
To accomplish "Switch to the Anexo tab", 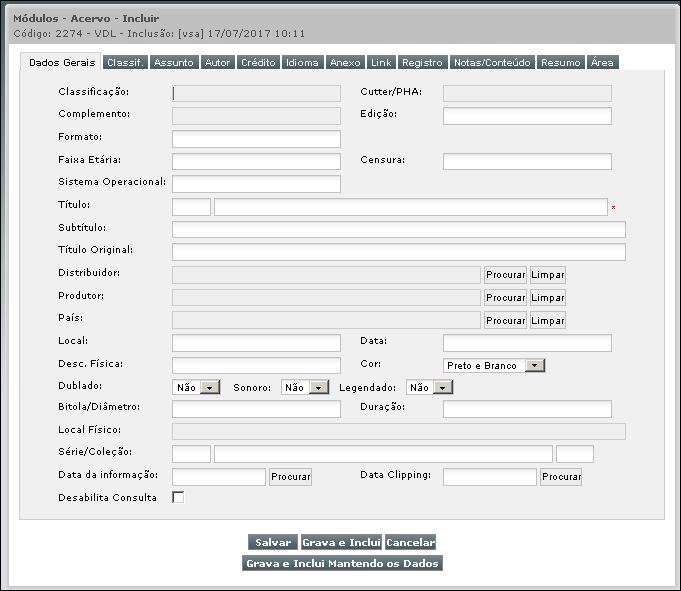I will [345, 62].
